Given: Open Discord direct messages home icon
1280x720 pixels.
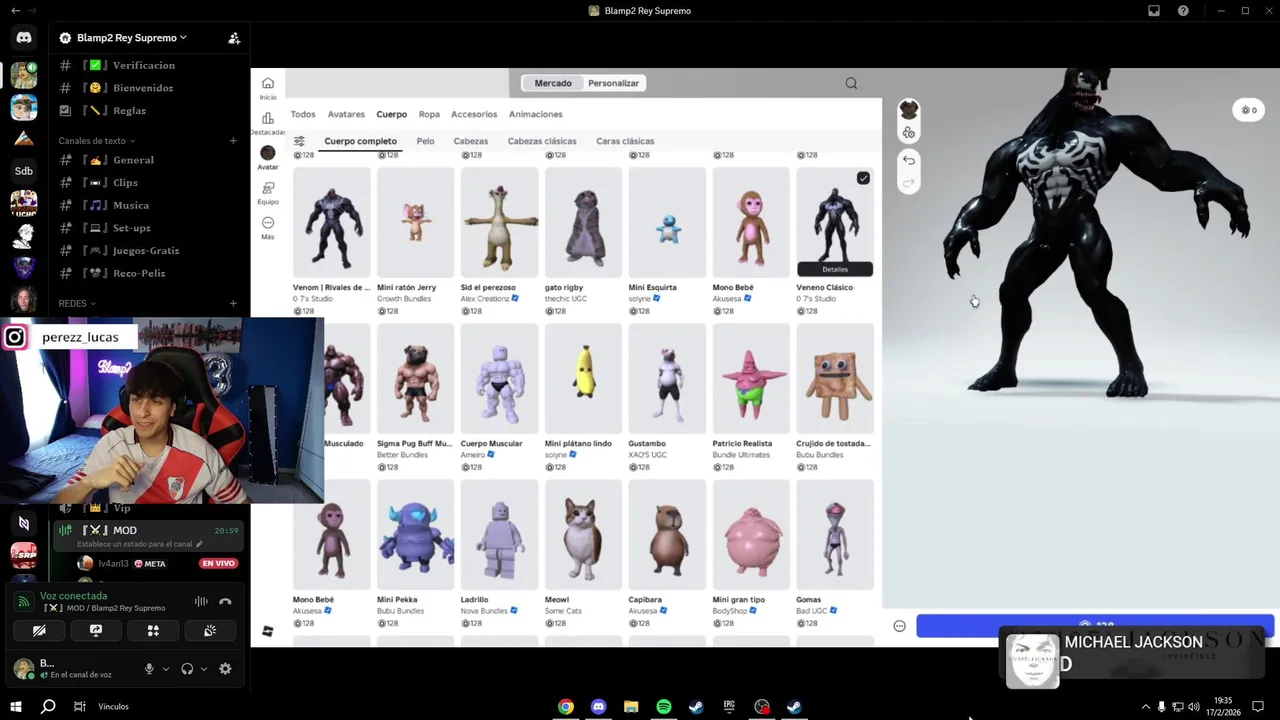Looking at the screenshot, I should (x=24, y=38).
